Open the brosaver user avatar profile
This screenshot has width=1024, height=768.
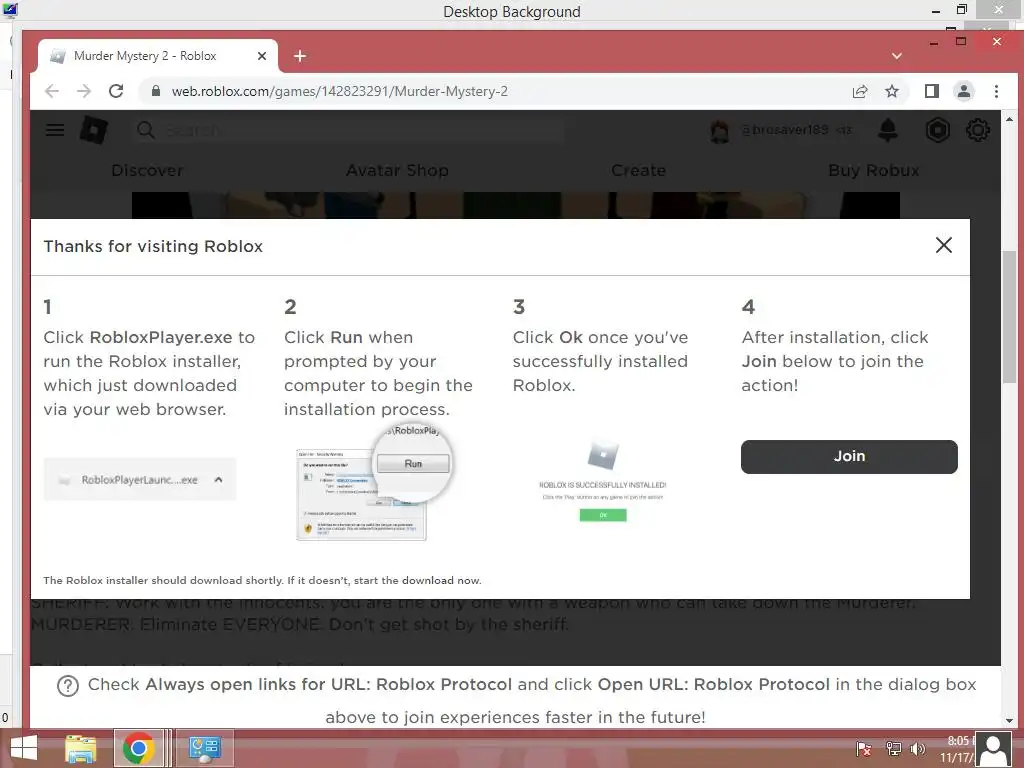[x=720, y=131]
